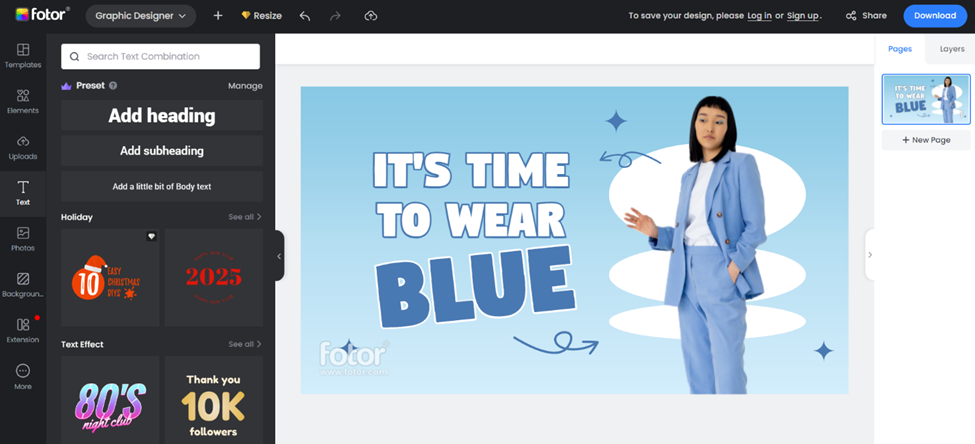Select the BLUE text on canvas
Image resolution: width=975 pixels, height=444 pixels.
click(476, 287)
